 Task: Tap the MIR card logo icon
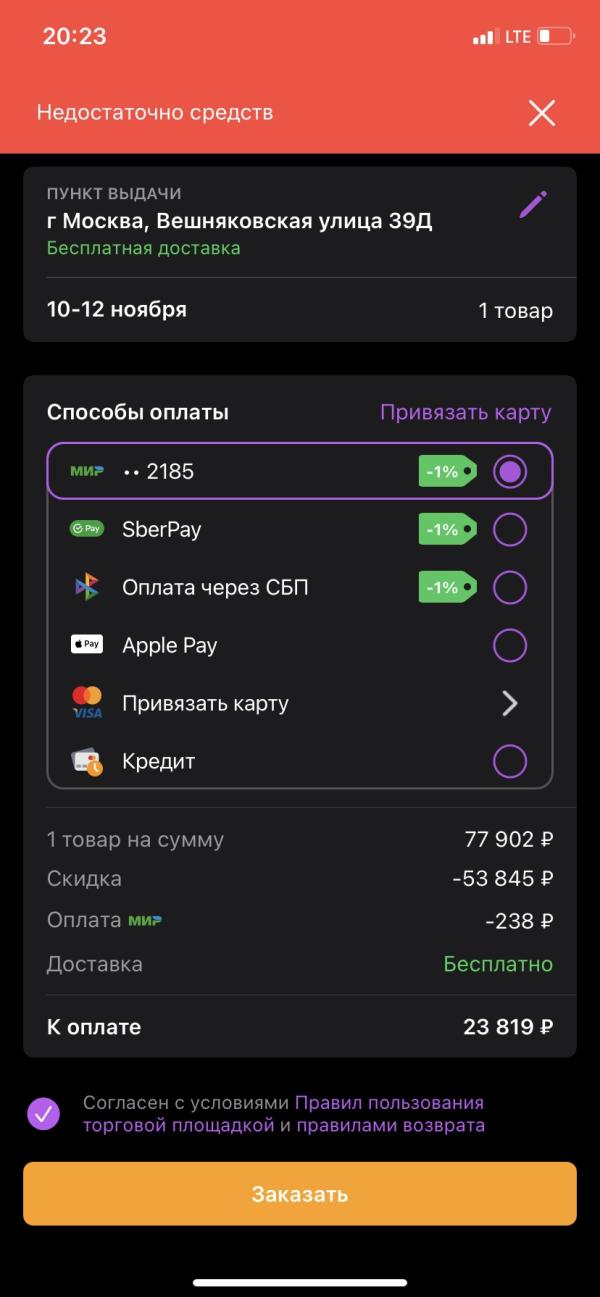(x=87, y=471)
